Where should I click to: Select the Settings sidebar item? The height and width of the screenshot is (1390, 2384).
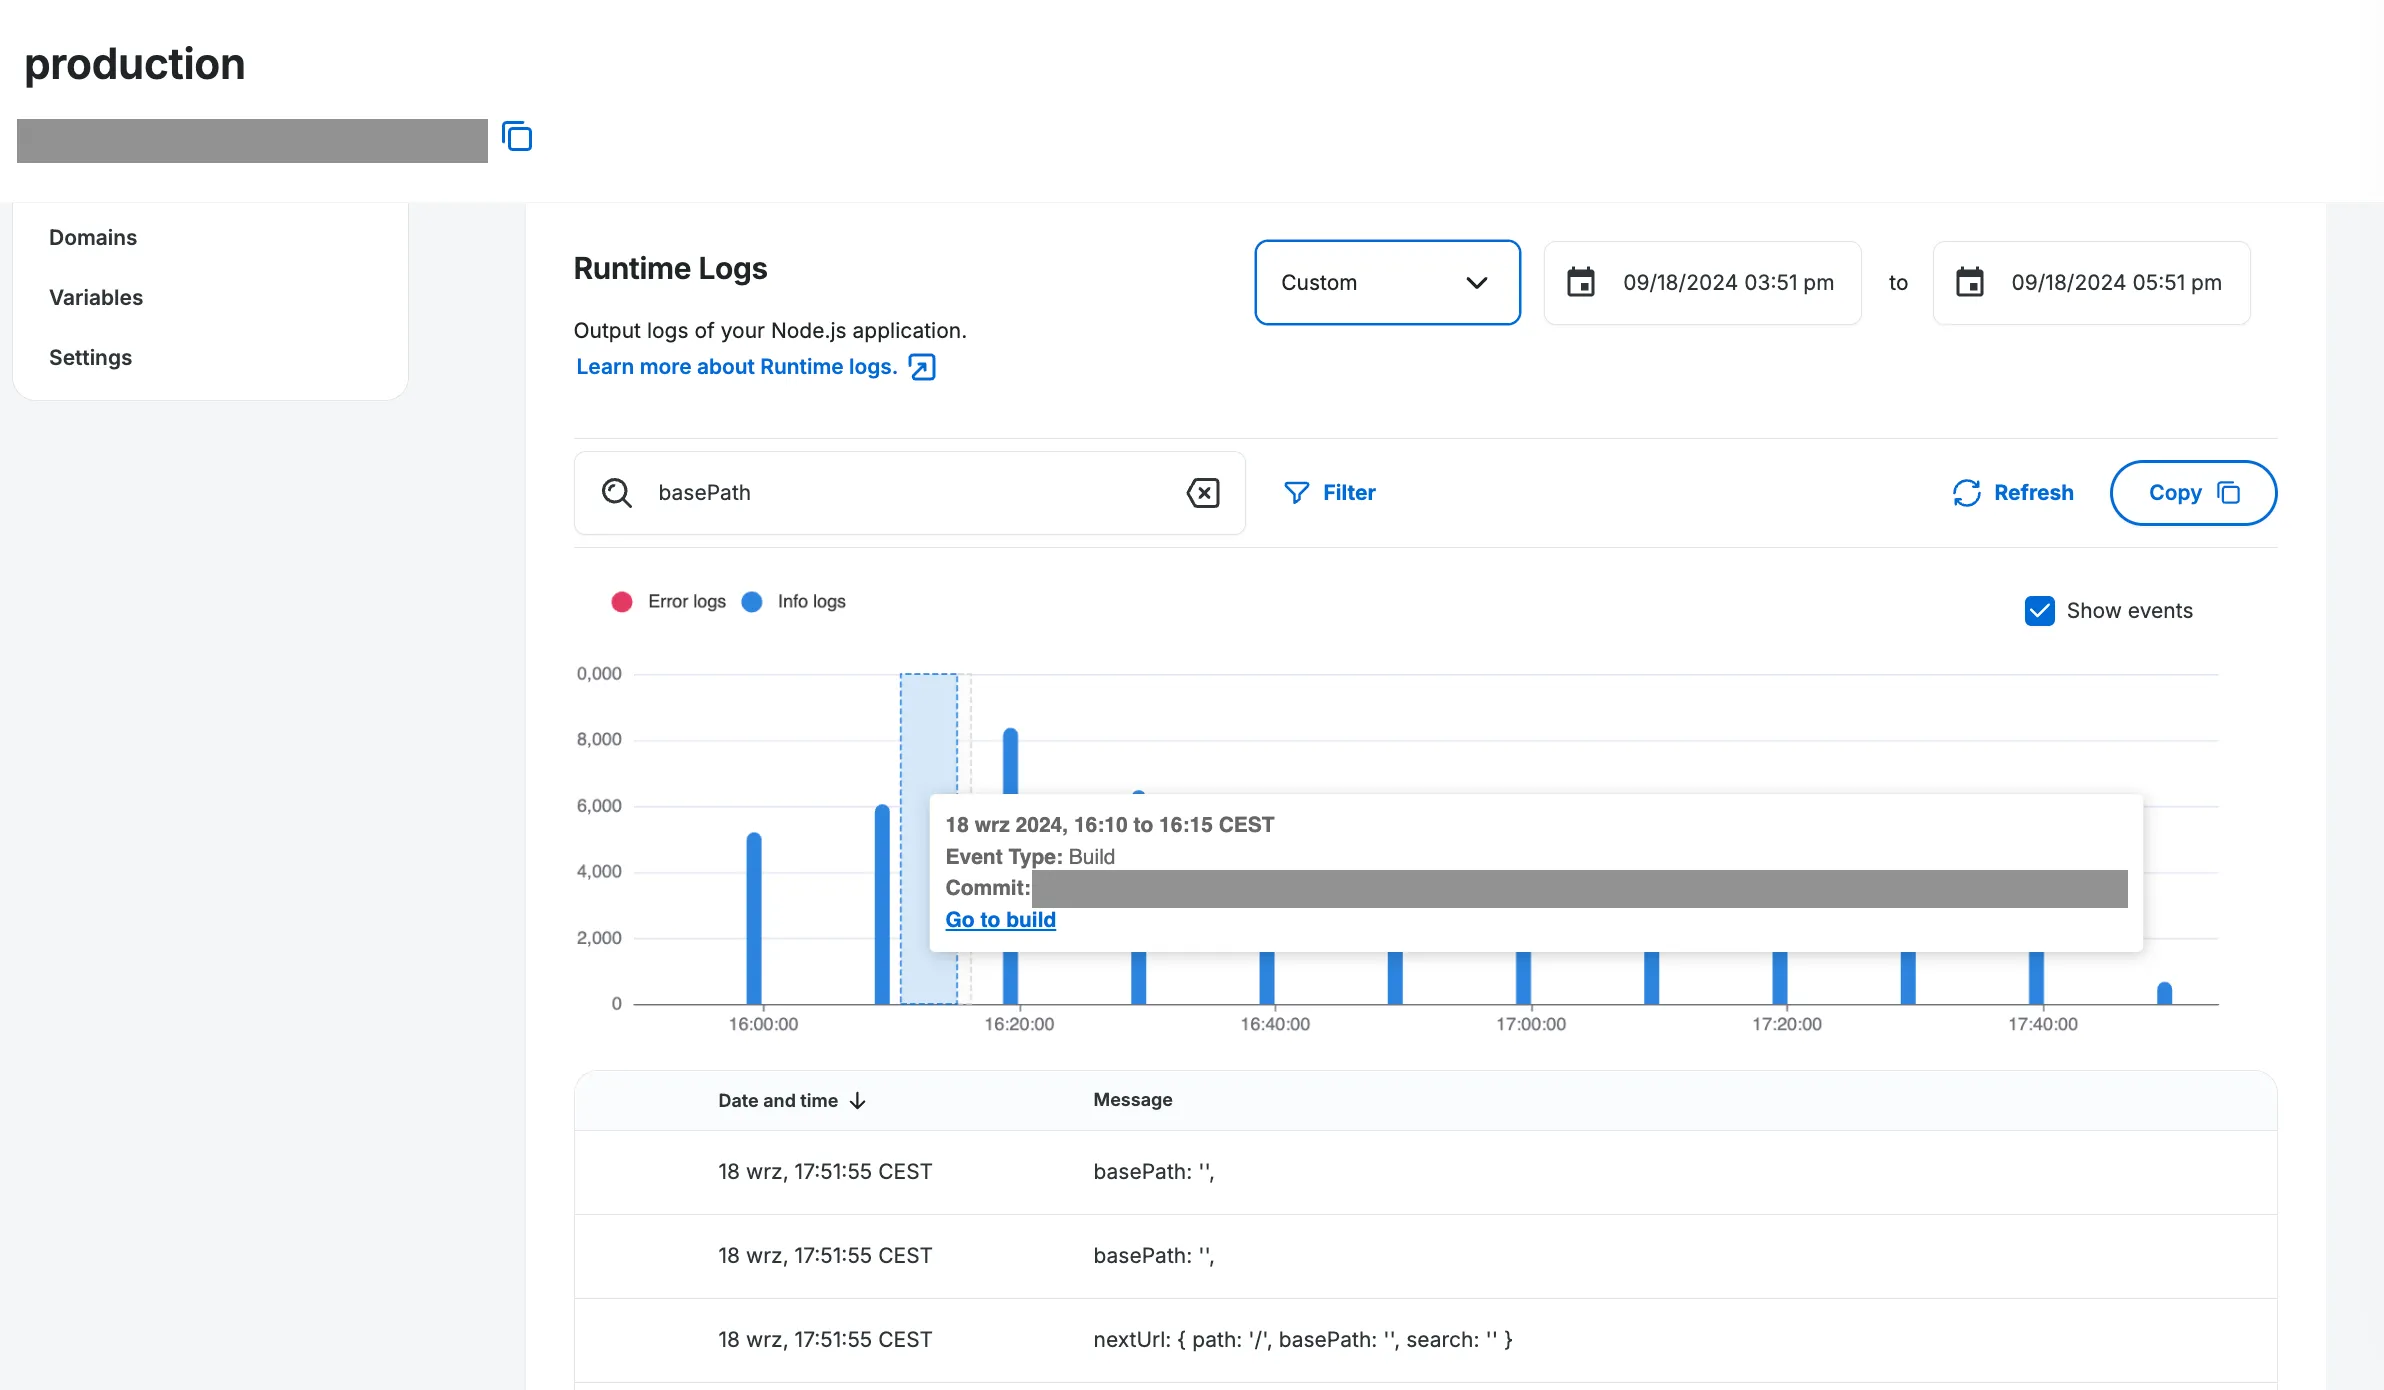(x=89, y=354)
